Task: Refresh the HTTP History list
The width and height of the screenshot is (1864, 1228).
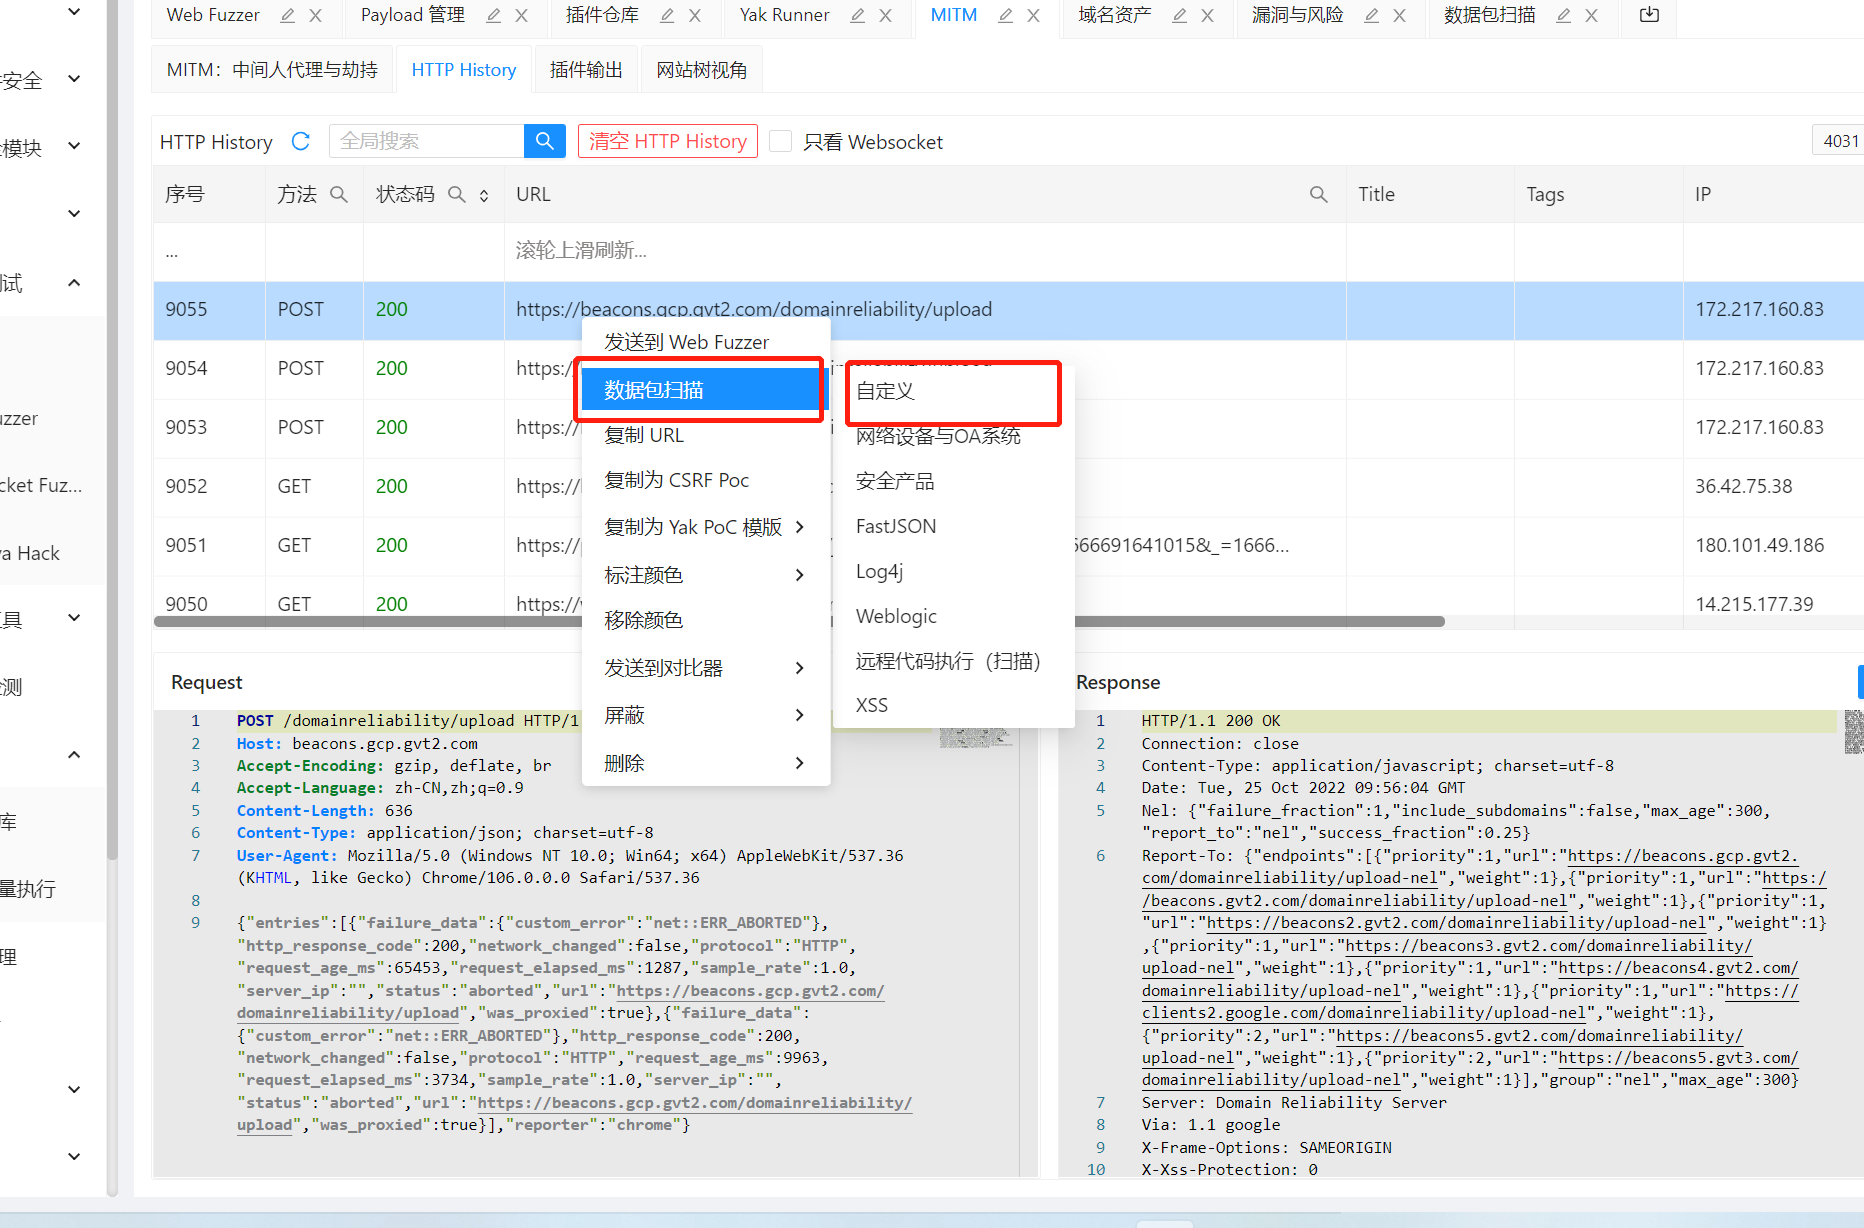Action: pos(300,141)
